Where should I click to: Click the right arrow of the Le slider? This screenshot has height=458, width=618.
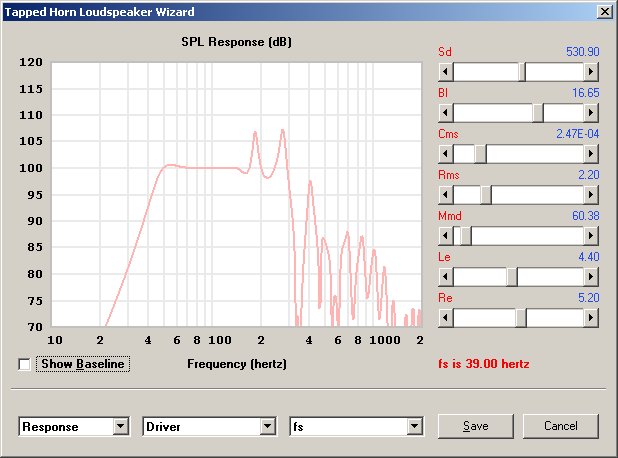pyautogui.click(x=591, y=277)
